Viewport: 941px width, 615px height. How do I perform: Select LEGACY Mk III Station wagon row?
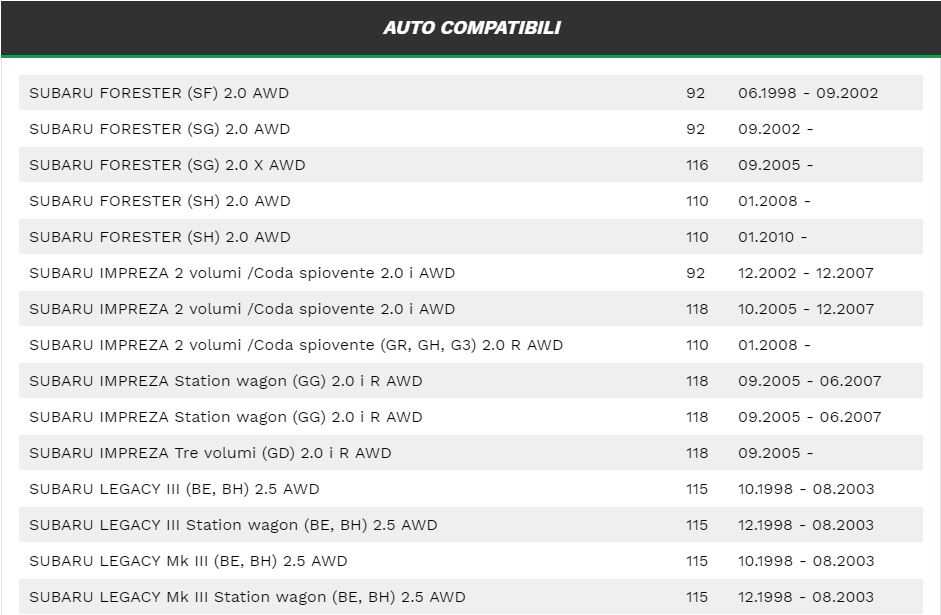470,597
